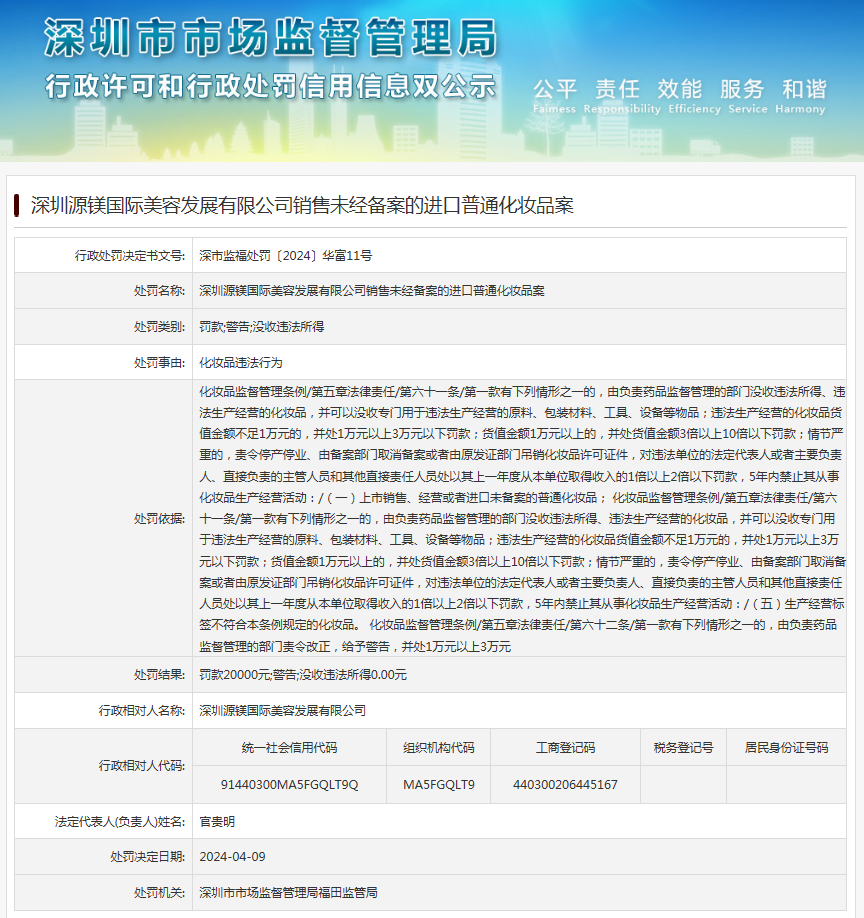Click the 效能 Efficiency slogan
Viewport: 864px width, 918px height.
coord(694,96)
